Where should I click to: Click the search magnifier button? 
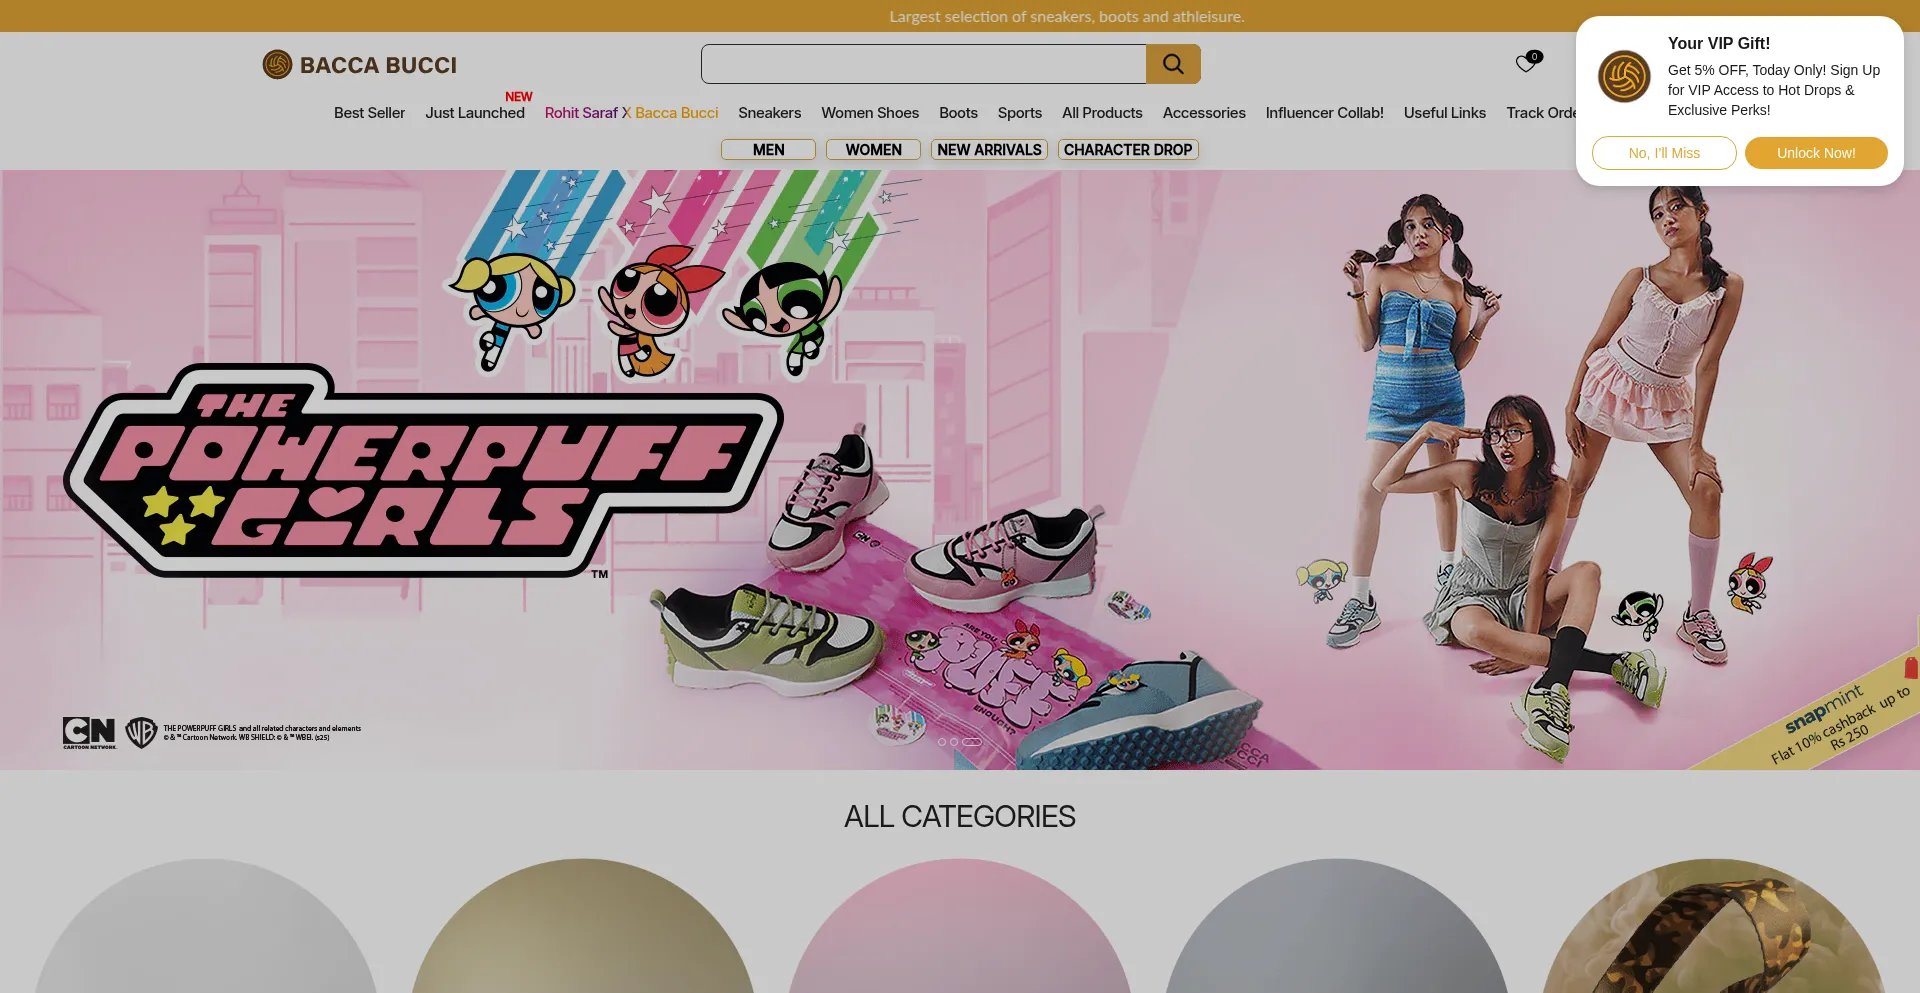(1173, 64)
